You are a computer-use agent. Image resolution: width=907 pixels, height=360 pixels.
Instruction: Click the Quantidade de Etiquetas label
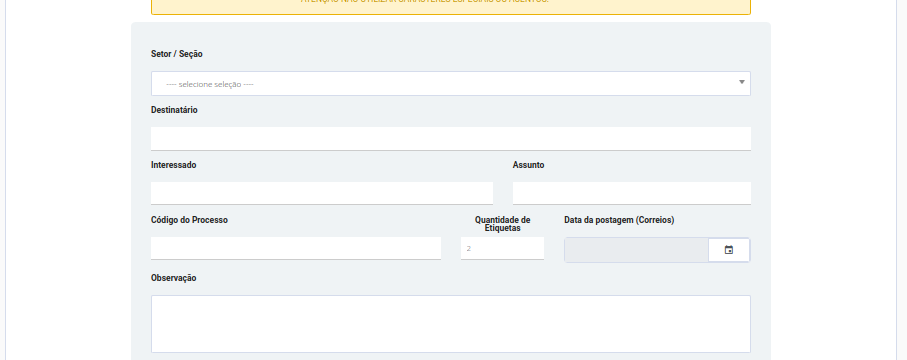pyautogui.click(x=502, y=224)
